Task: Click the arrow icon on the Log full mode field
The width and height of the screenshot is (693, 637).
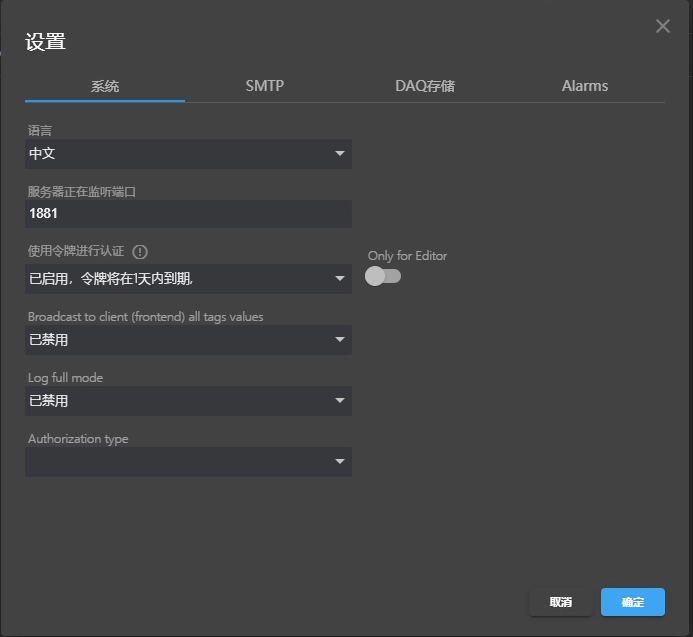Action: point(340,401)
